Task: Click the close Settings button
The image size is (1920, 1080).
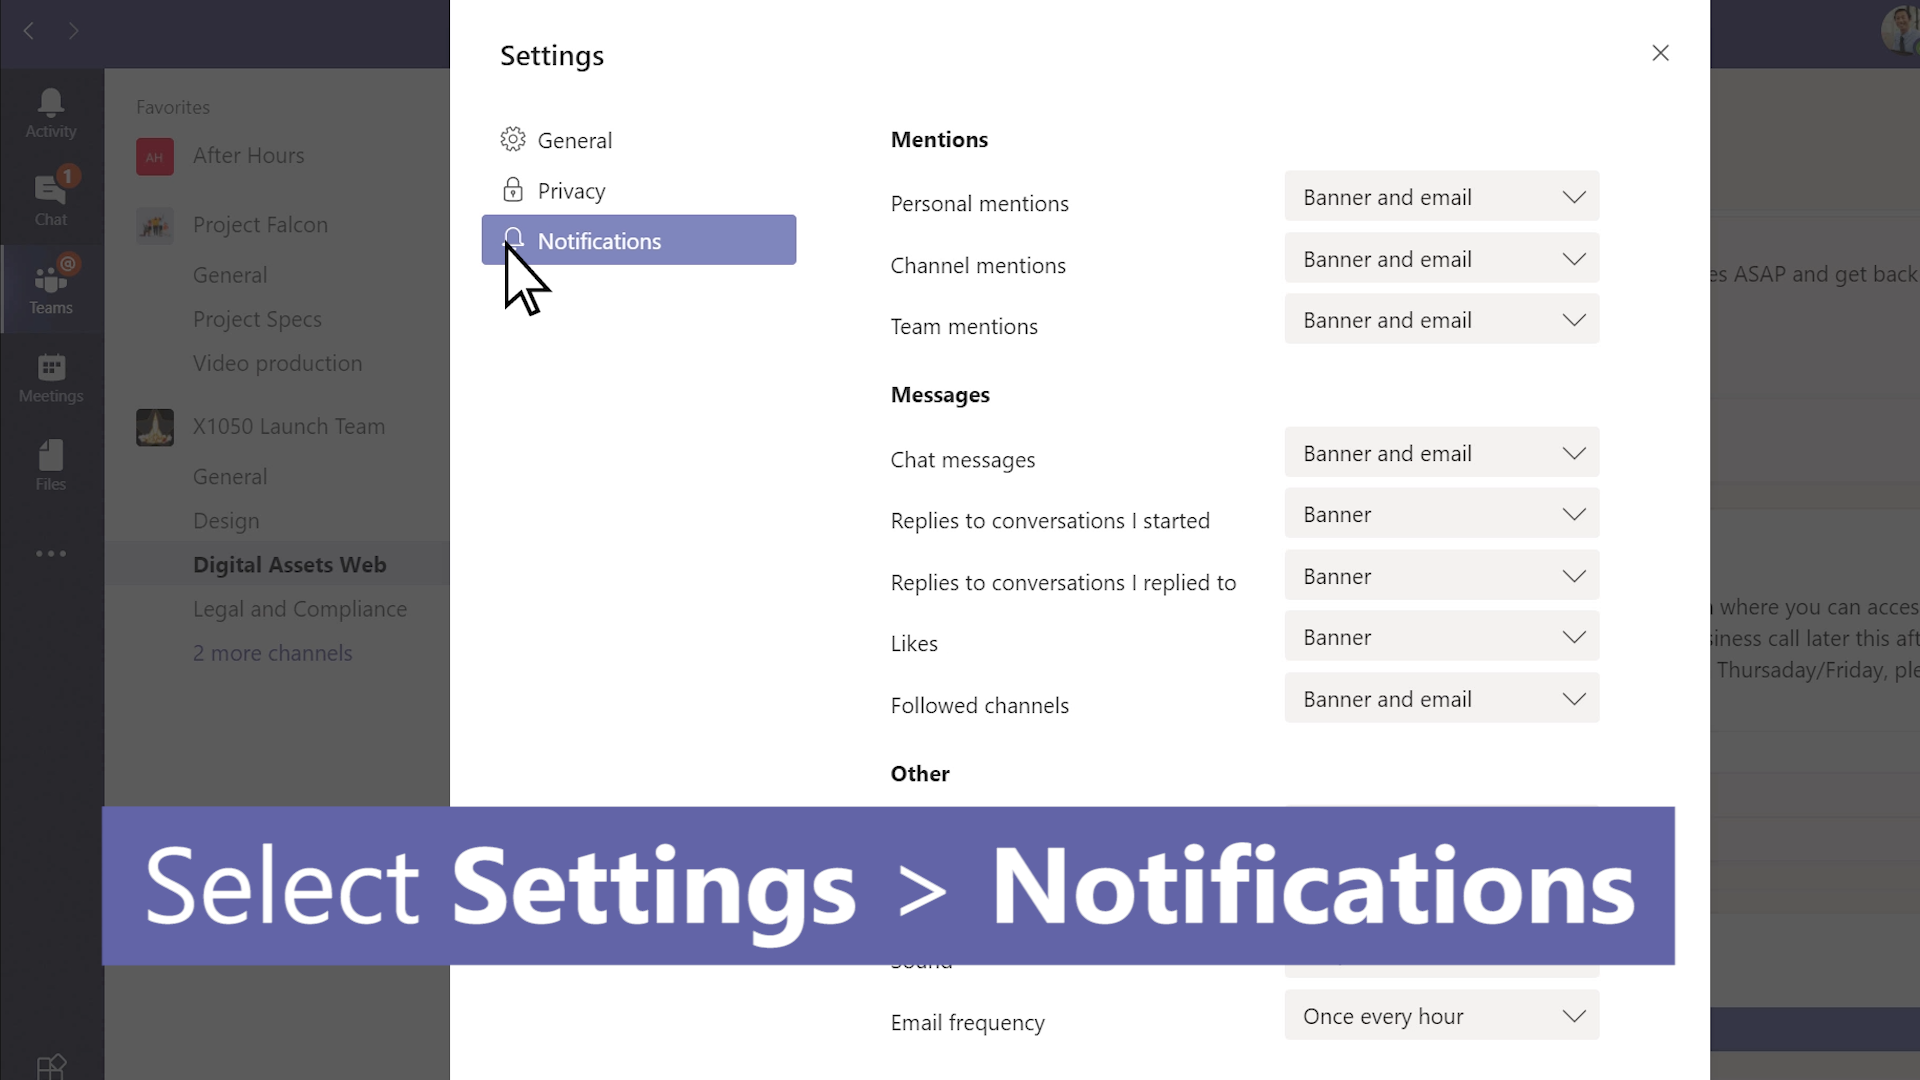Action: pos(1660,53)
